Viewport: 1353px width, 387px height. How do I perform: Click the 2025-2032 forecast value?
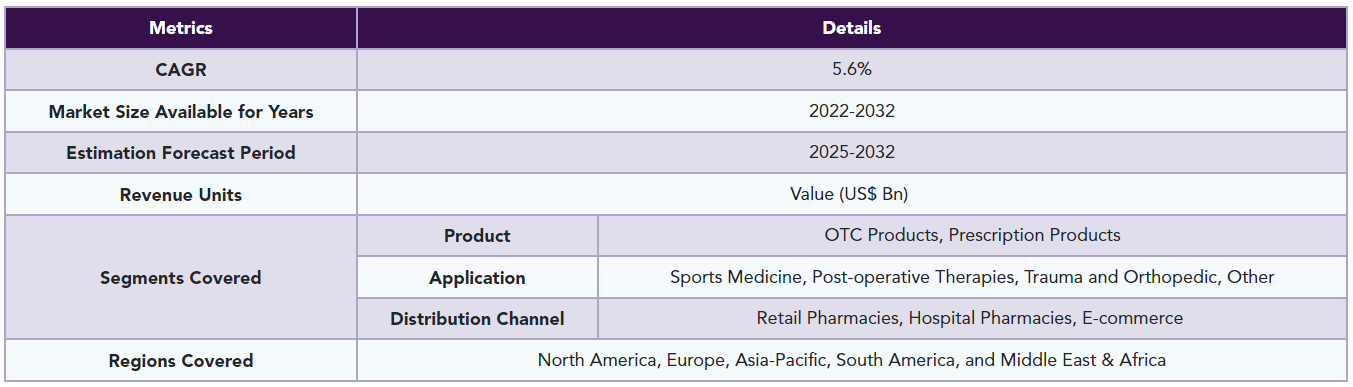851,153
